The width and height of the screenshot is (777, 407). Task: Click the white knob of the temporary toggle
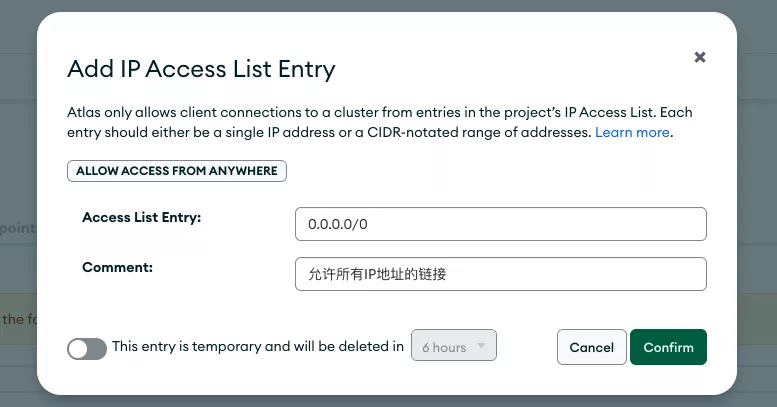pyautogui.click(x=78, y=349)
